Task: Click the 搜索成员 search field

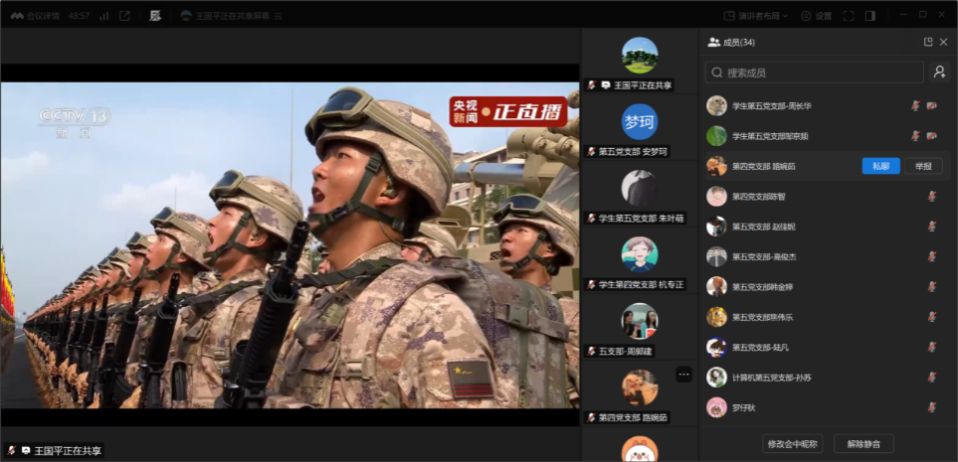Action: (812, 72)
